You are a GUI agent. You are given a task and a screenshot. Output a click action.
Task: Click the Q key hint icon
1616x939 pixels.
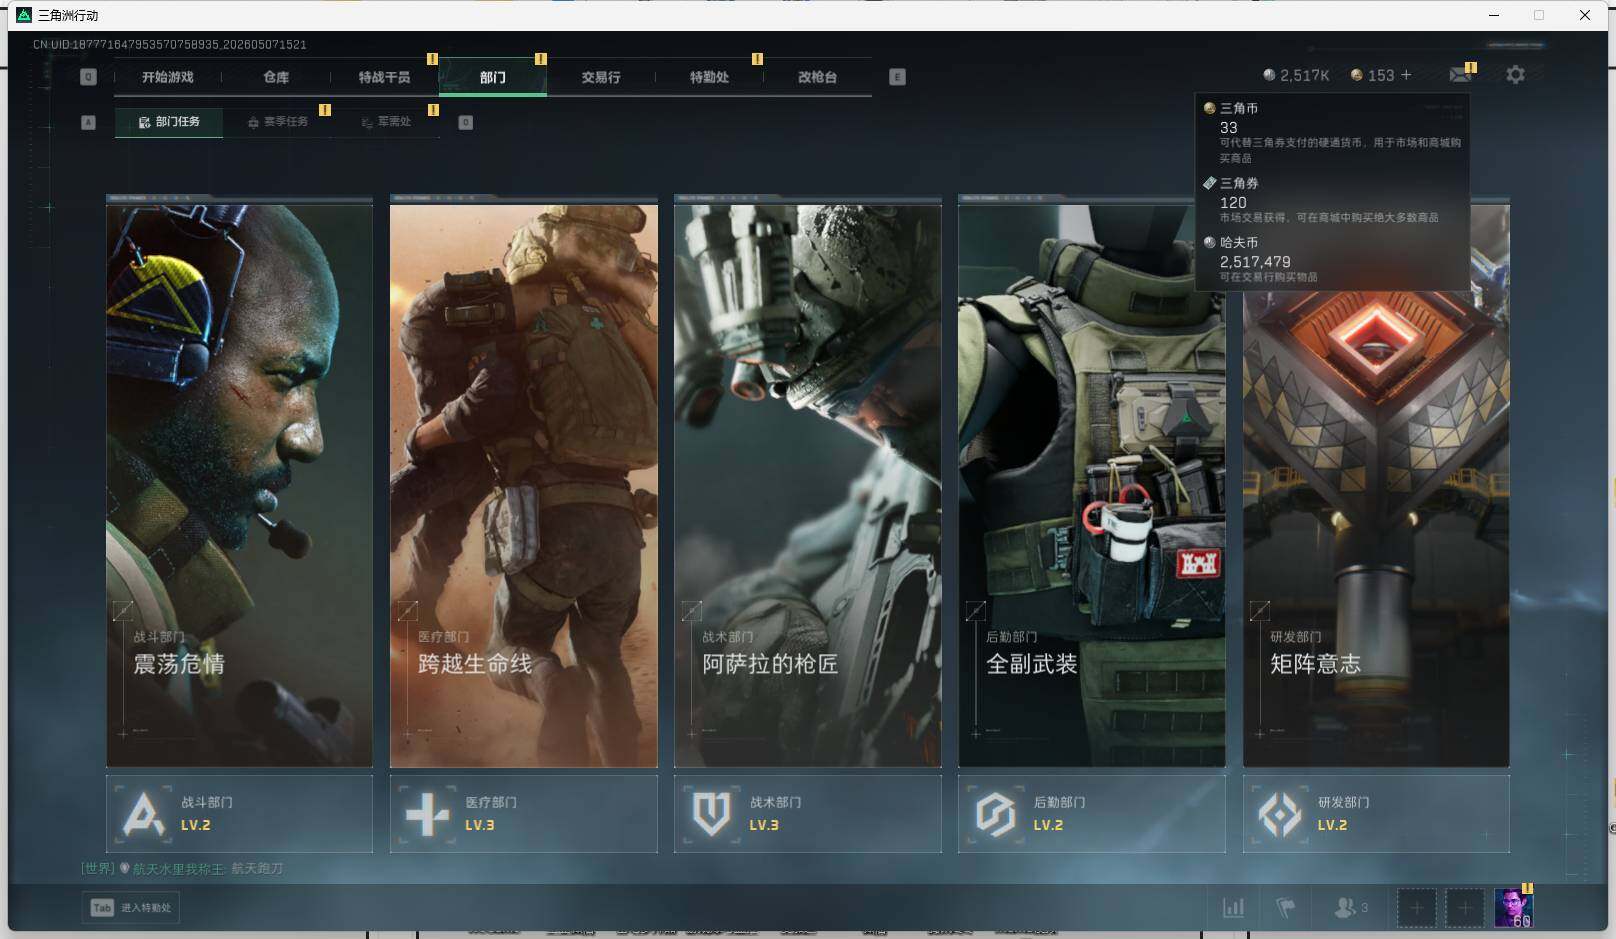(x=88, y=77)
